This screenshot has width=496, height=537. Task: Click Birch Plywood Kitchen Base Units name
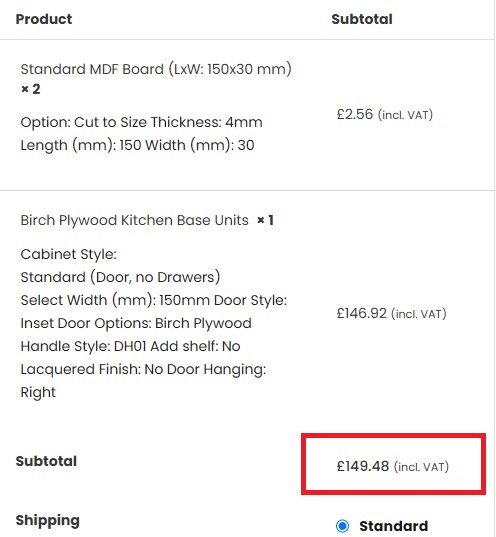coord(134,220)
